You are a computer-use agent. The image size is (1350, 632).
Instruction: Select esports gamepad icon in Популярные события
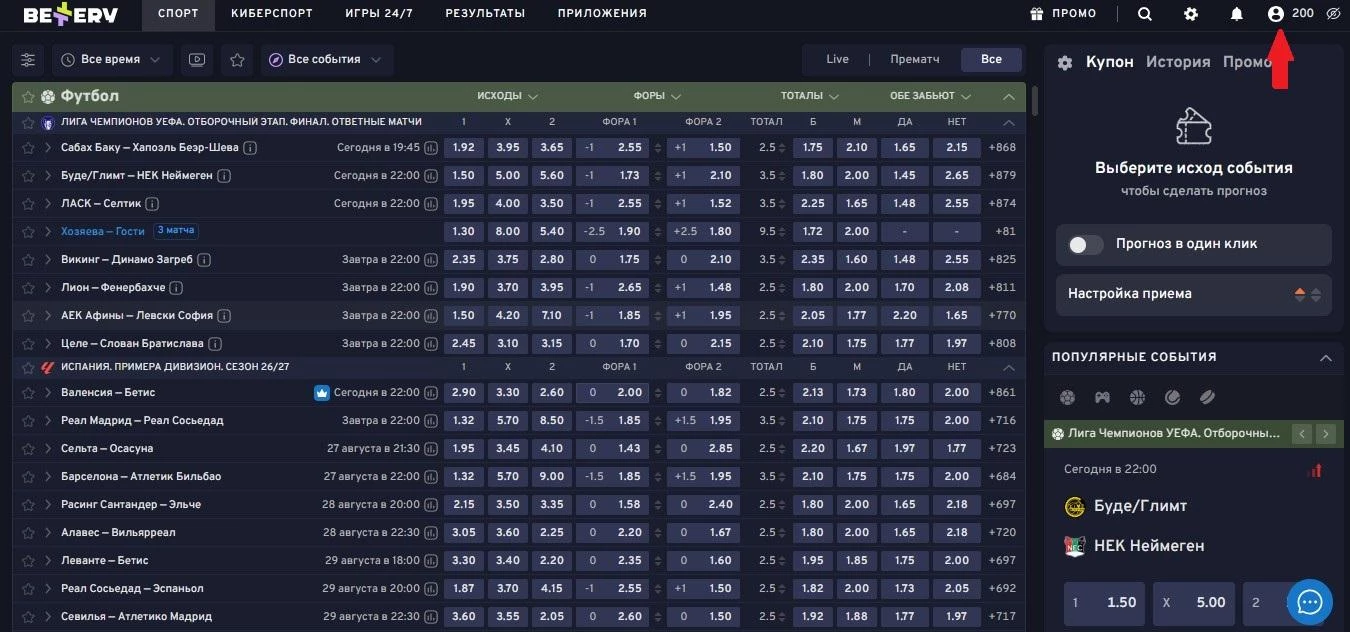1102,397
